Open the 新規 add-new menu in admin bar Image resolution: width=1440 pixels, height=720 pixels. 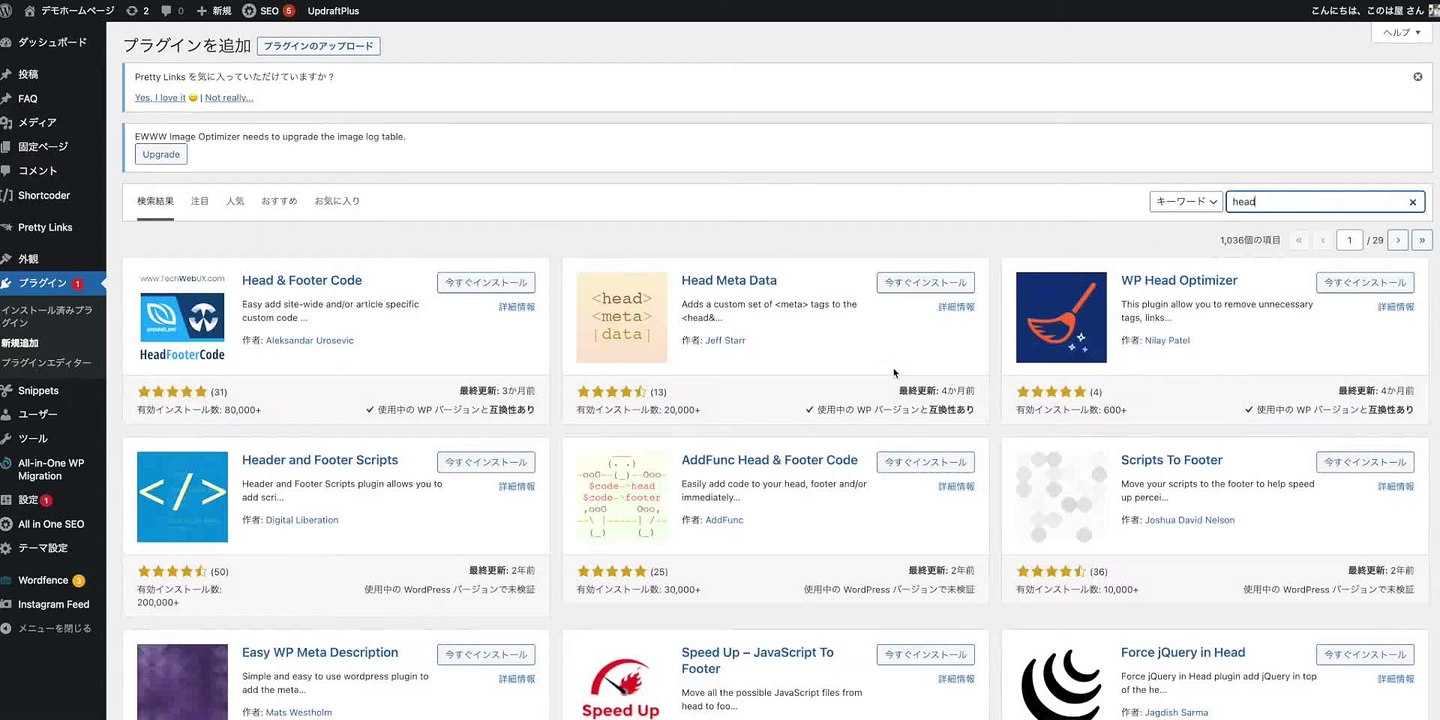(213, 11)
